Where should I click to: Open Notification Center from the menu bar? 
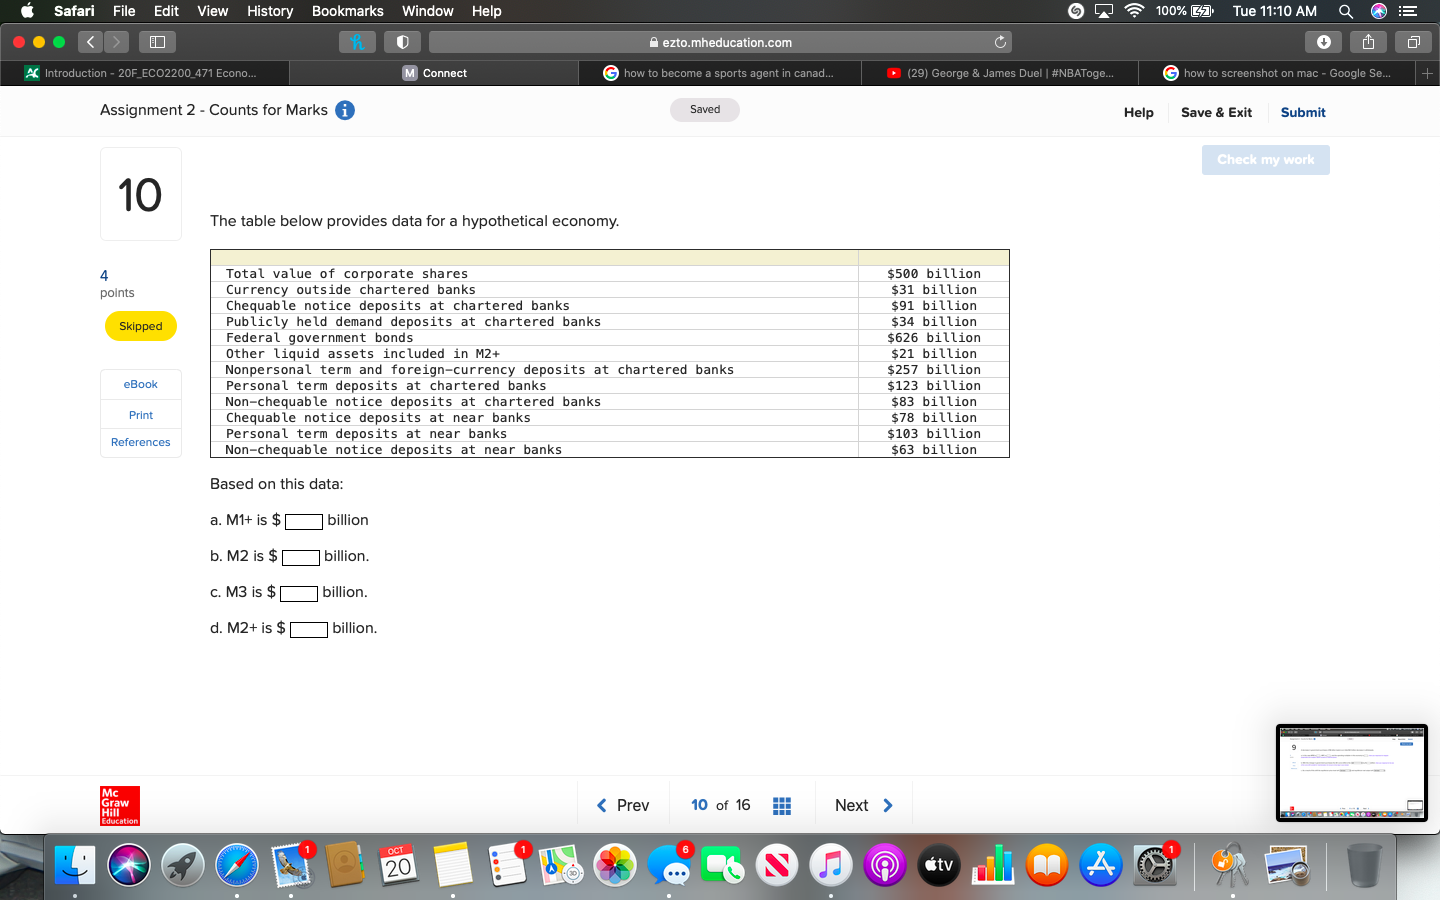tap(1410, 11)
